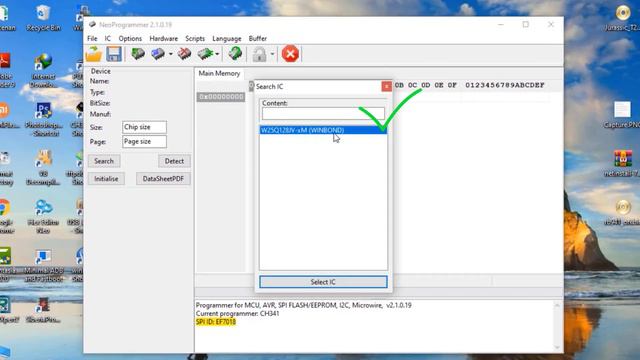Expand the Write IC dropdown arrow

pyautogui.click(x=171, y=54)
